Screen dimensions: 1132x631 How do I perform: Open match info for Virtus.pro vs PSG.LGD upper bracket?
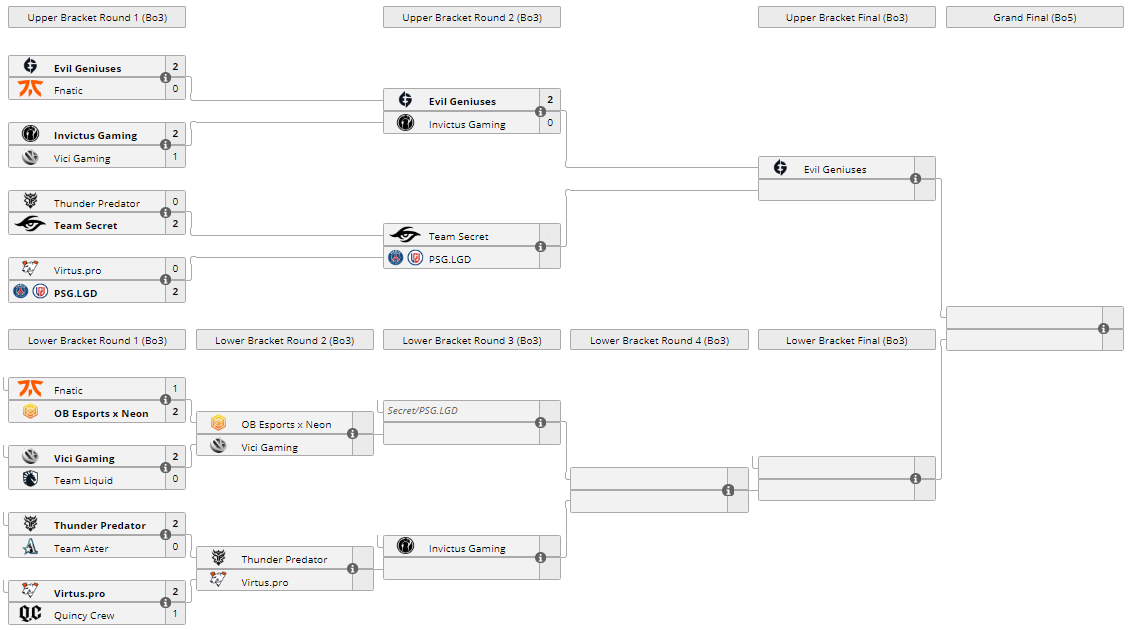[166, 280]
